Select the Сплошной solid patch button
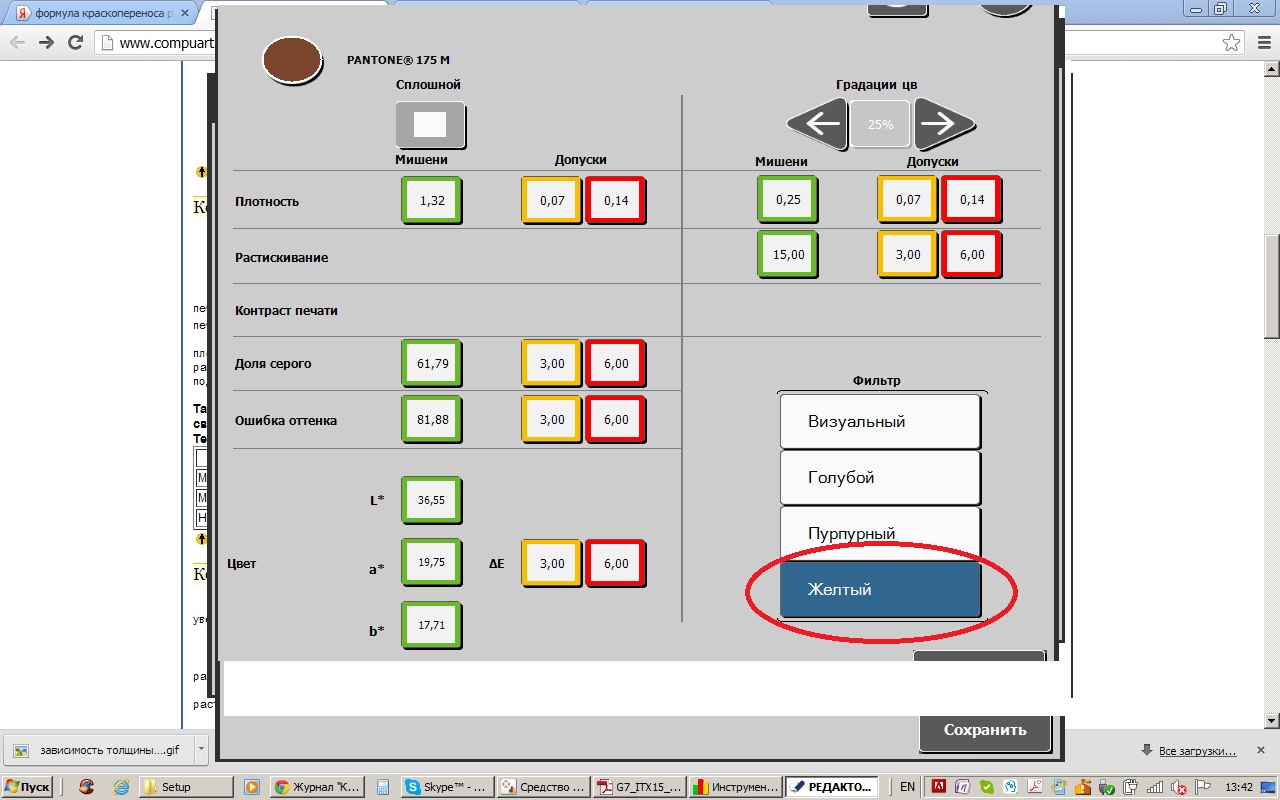This screenshot has width=1280, height=800. tap(430, 124)
